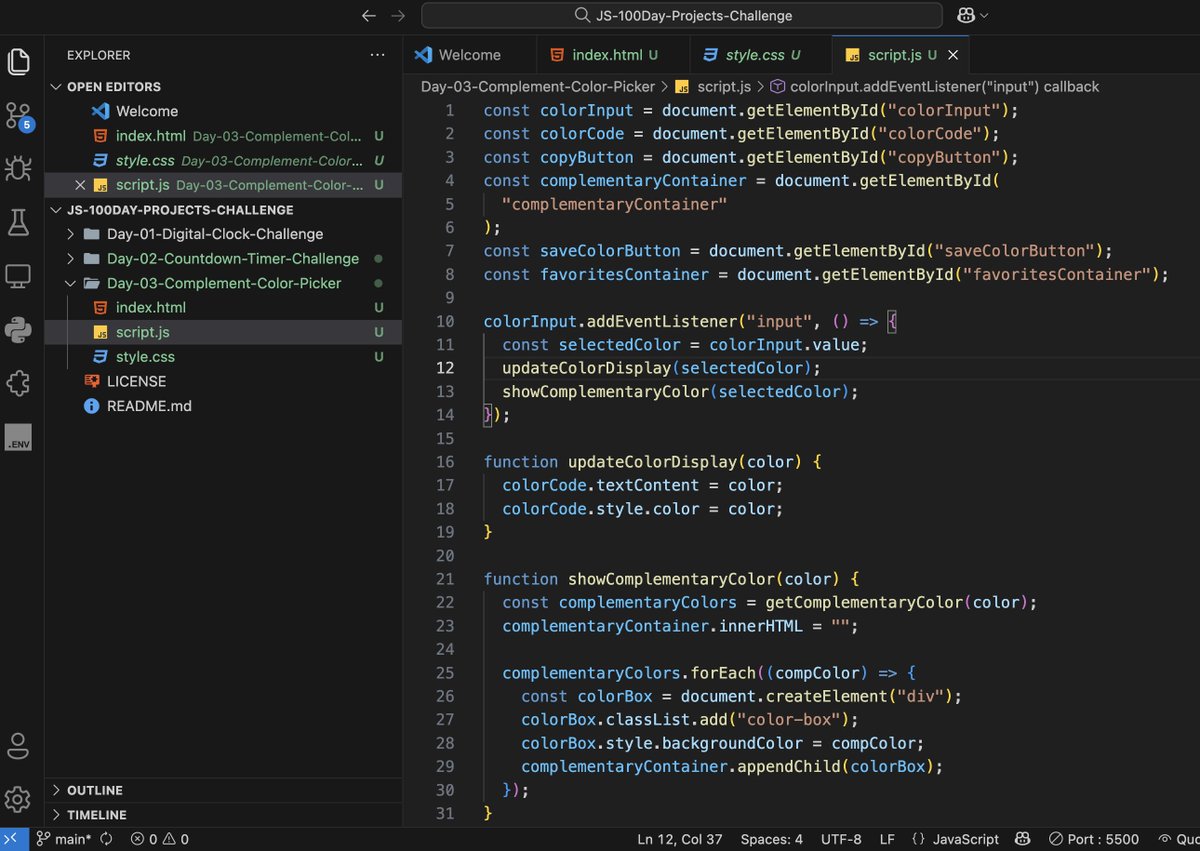Click the synchronize changes icon in status bar
This screenshot has width=1200, height=851.
point(107,839)
